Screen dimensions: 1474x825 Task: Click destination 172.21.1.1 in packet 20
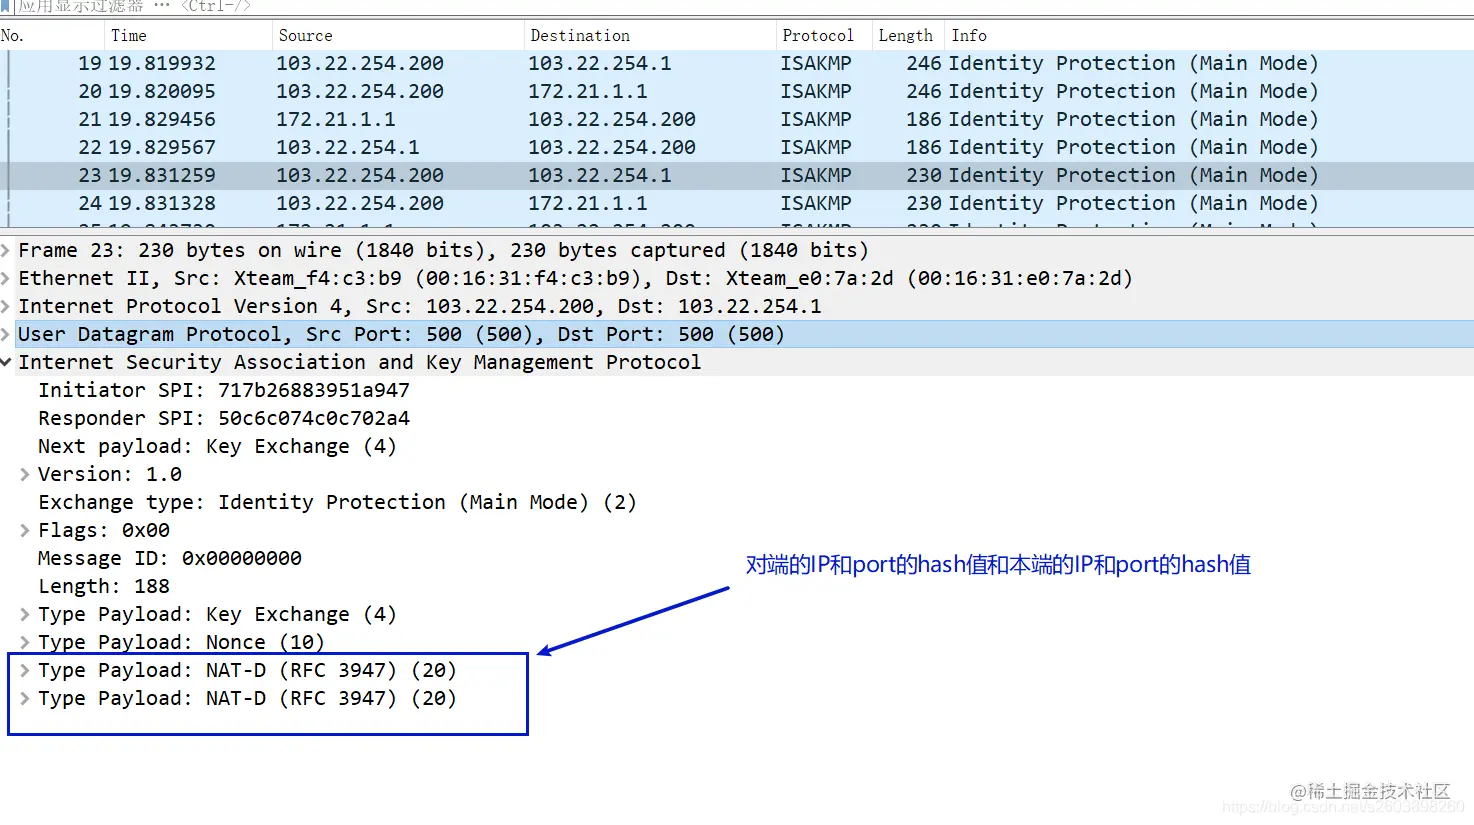pos(587,91)
